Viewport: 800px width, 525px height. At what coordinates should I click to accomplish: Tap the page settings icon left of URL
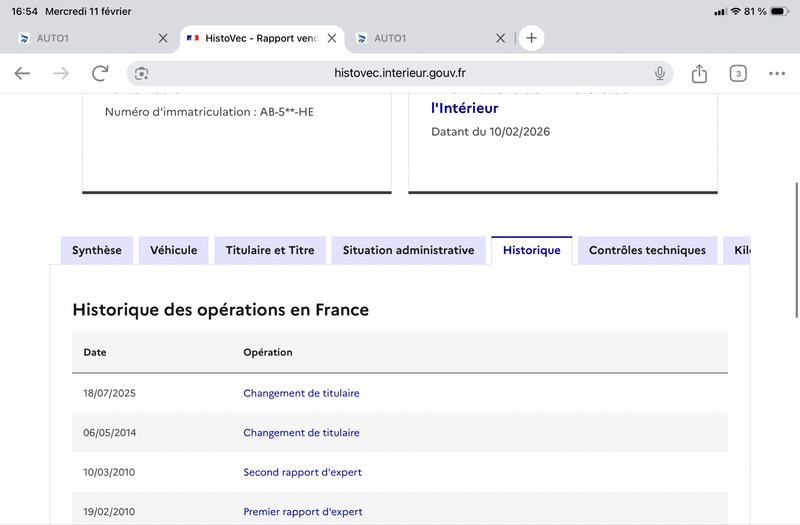click(142, 73)
